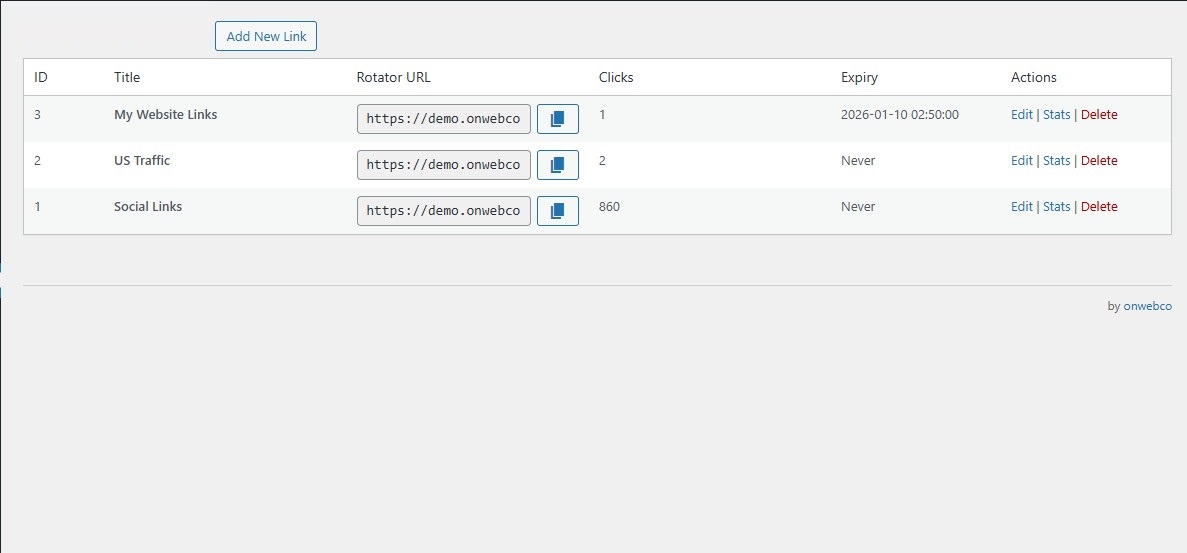
Task: Click the My Website Links title
Action: (165, 115)
